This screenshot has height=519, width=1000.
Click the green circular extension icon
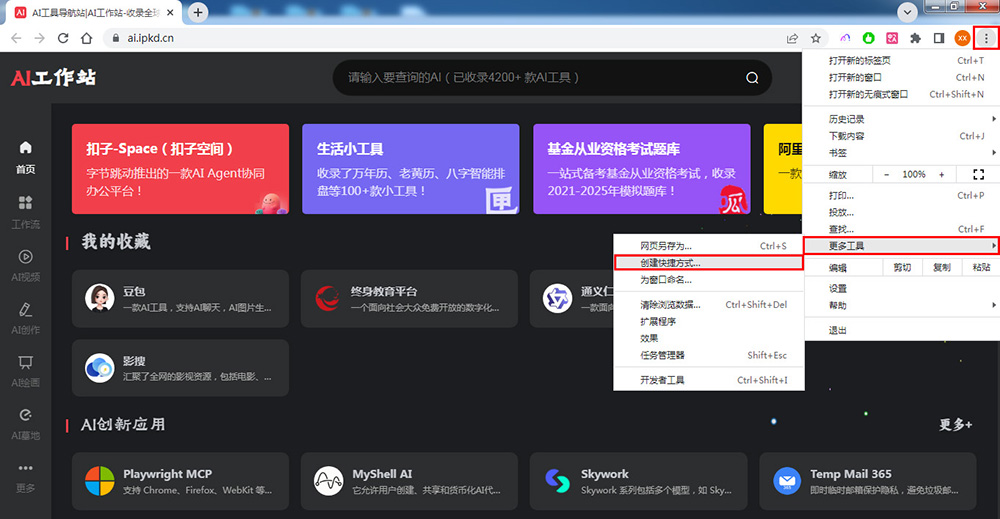click(869, 38)
